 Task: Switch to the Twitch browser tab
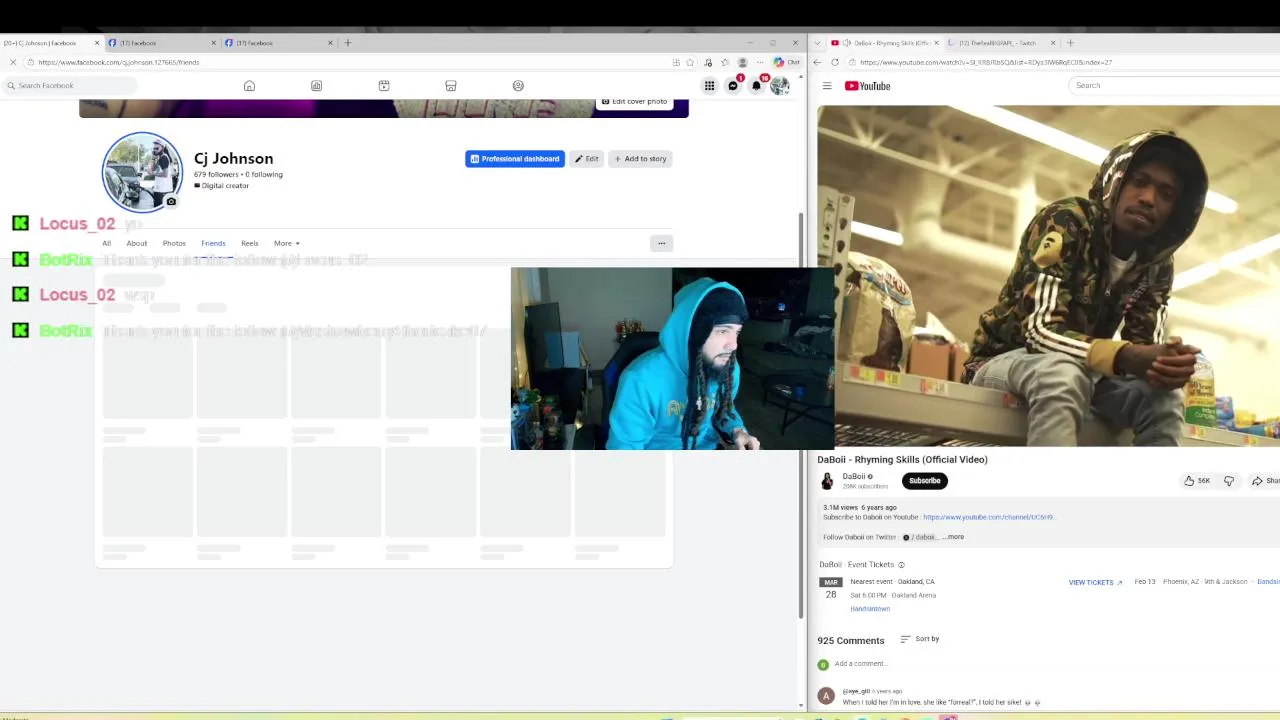[1000, 43]
